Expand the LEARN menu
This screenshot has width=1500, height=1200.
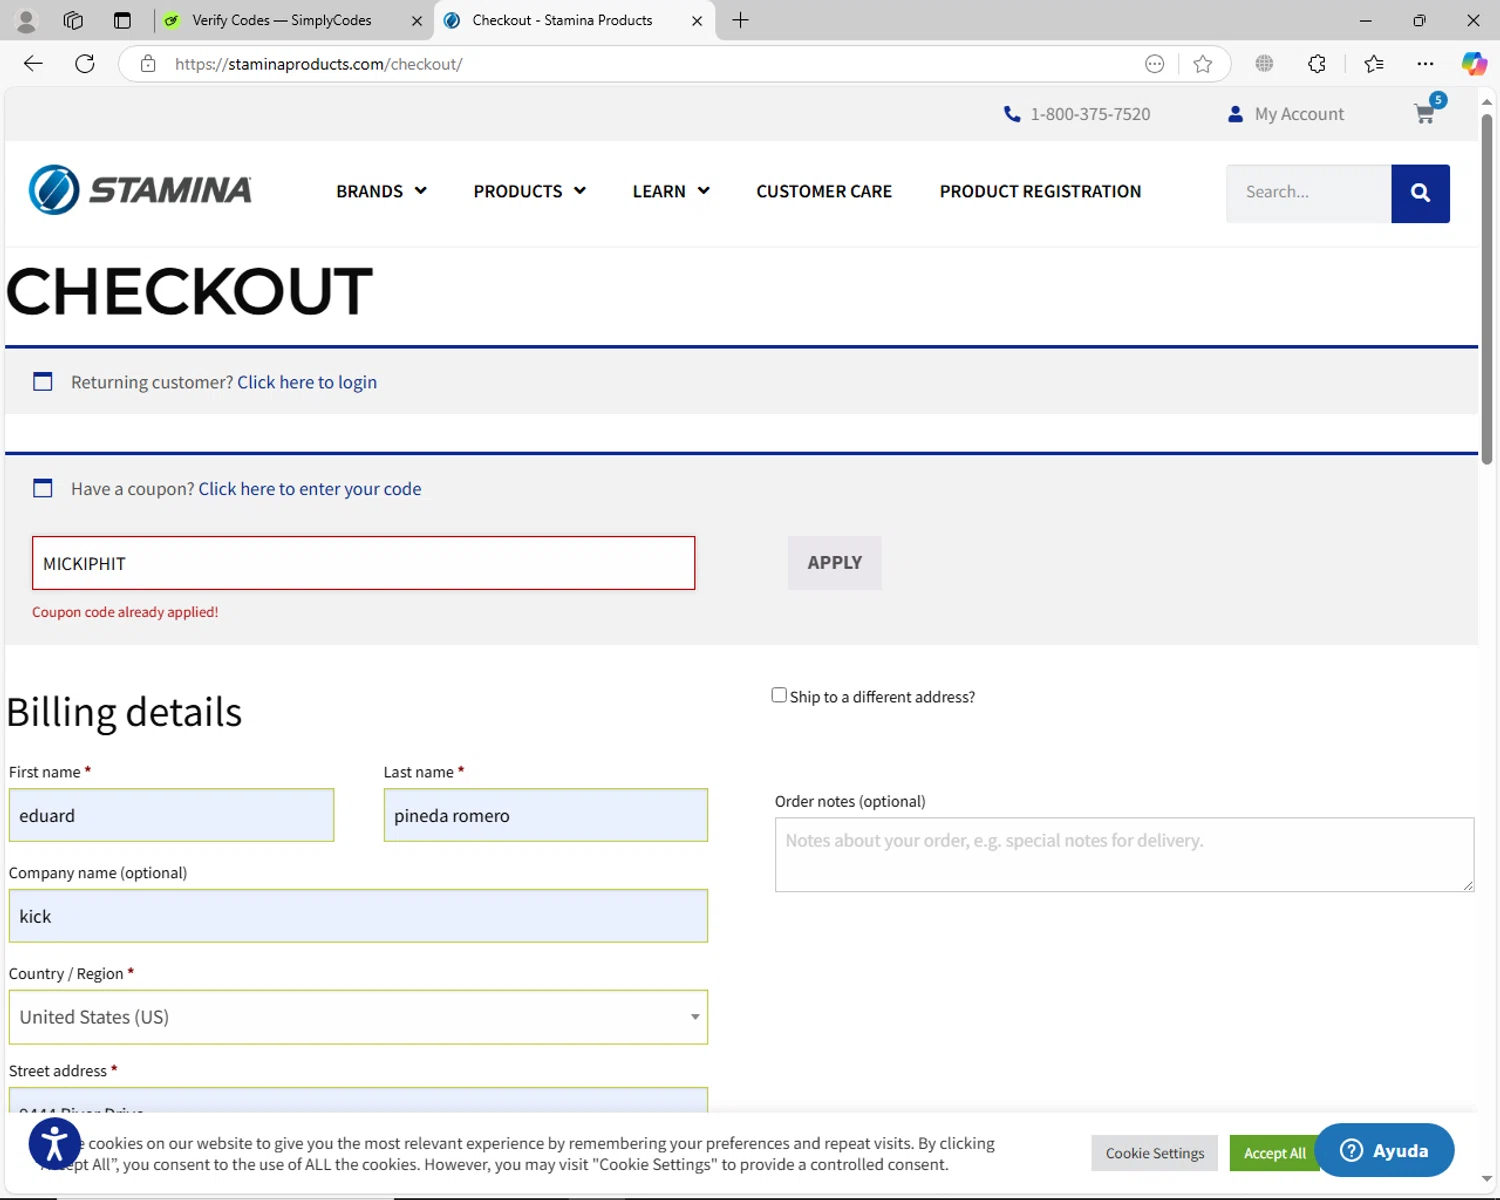click(x=671, y=191)
